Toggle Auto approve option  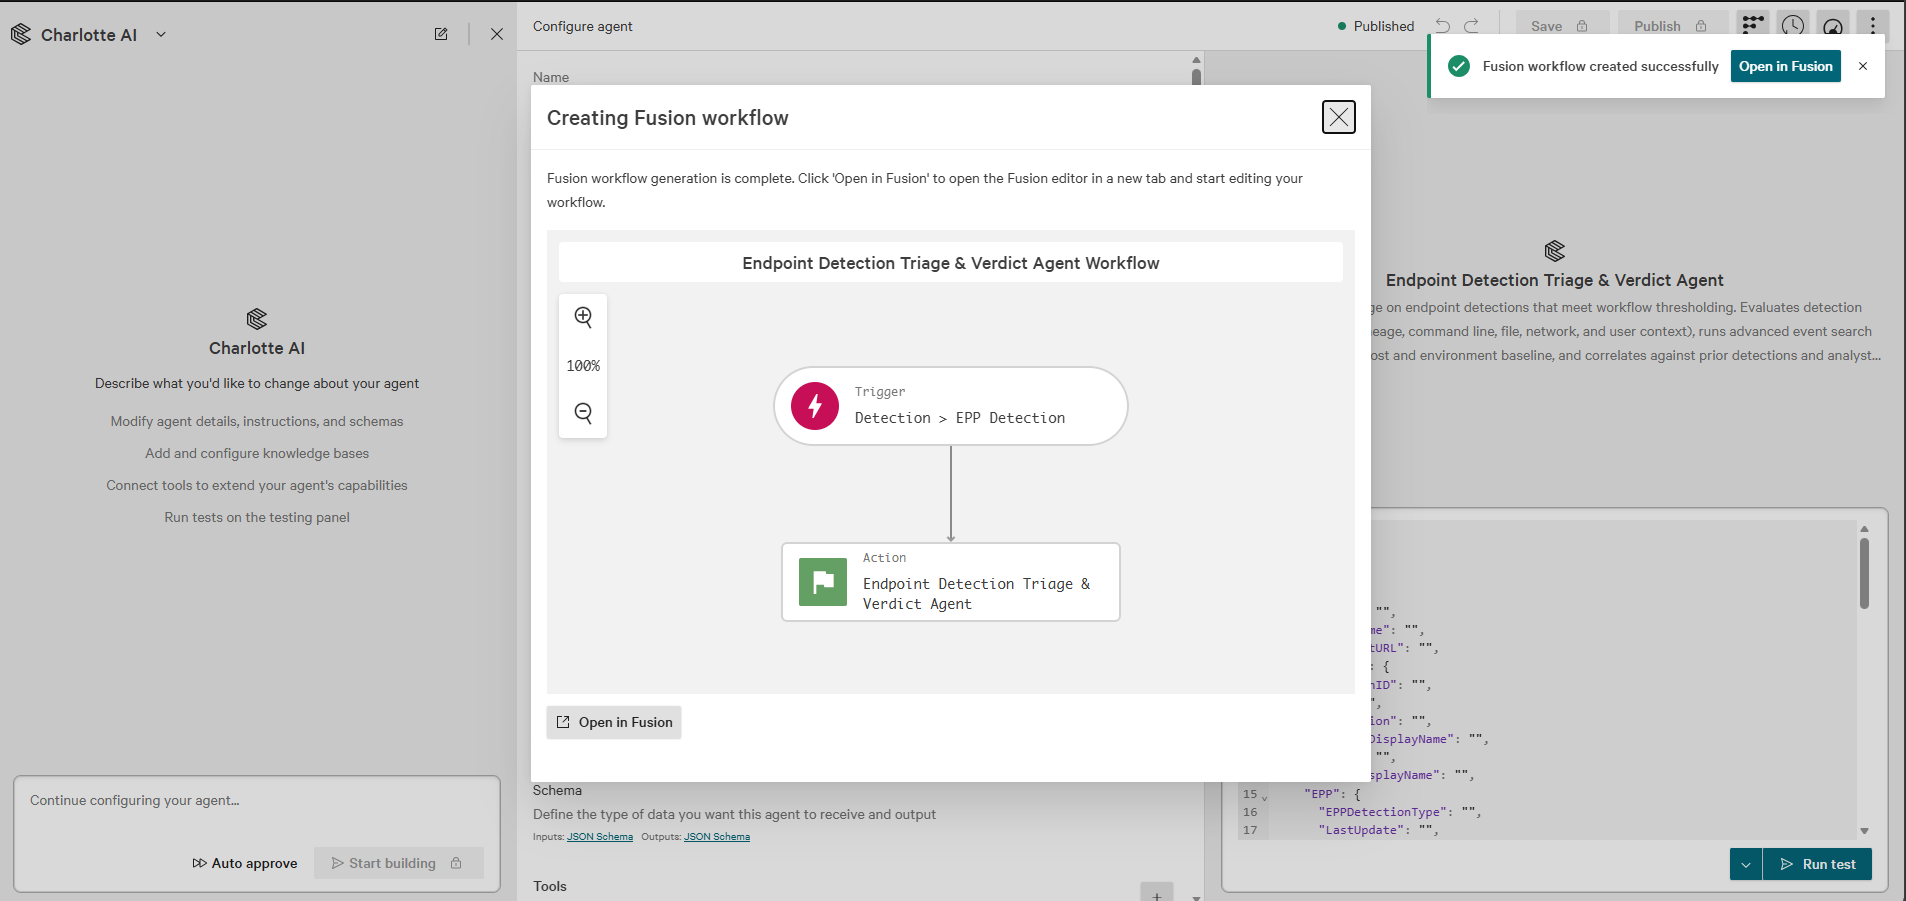point(245,863)
